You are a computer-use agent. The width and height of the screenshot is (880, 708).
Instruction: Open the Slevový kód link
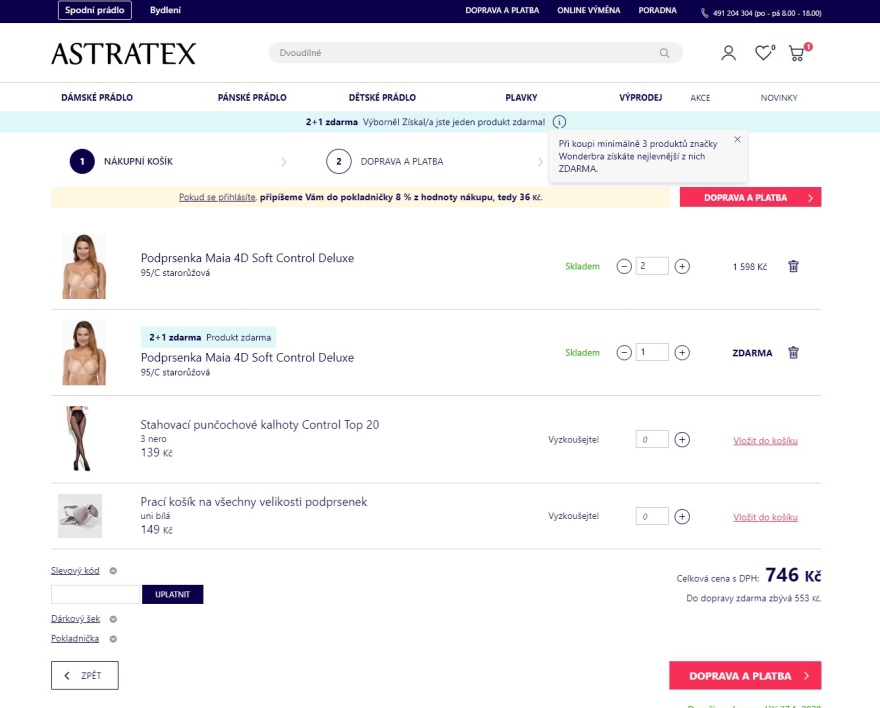pyautogui.click(x=75, y=571)
